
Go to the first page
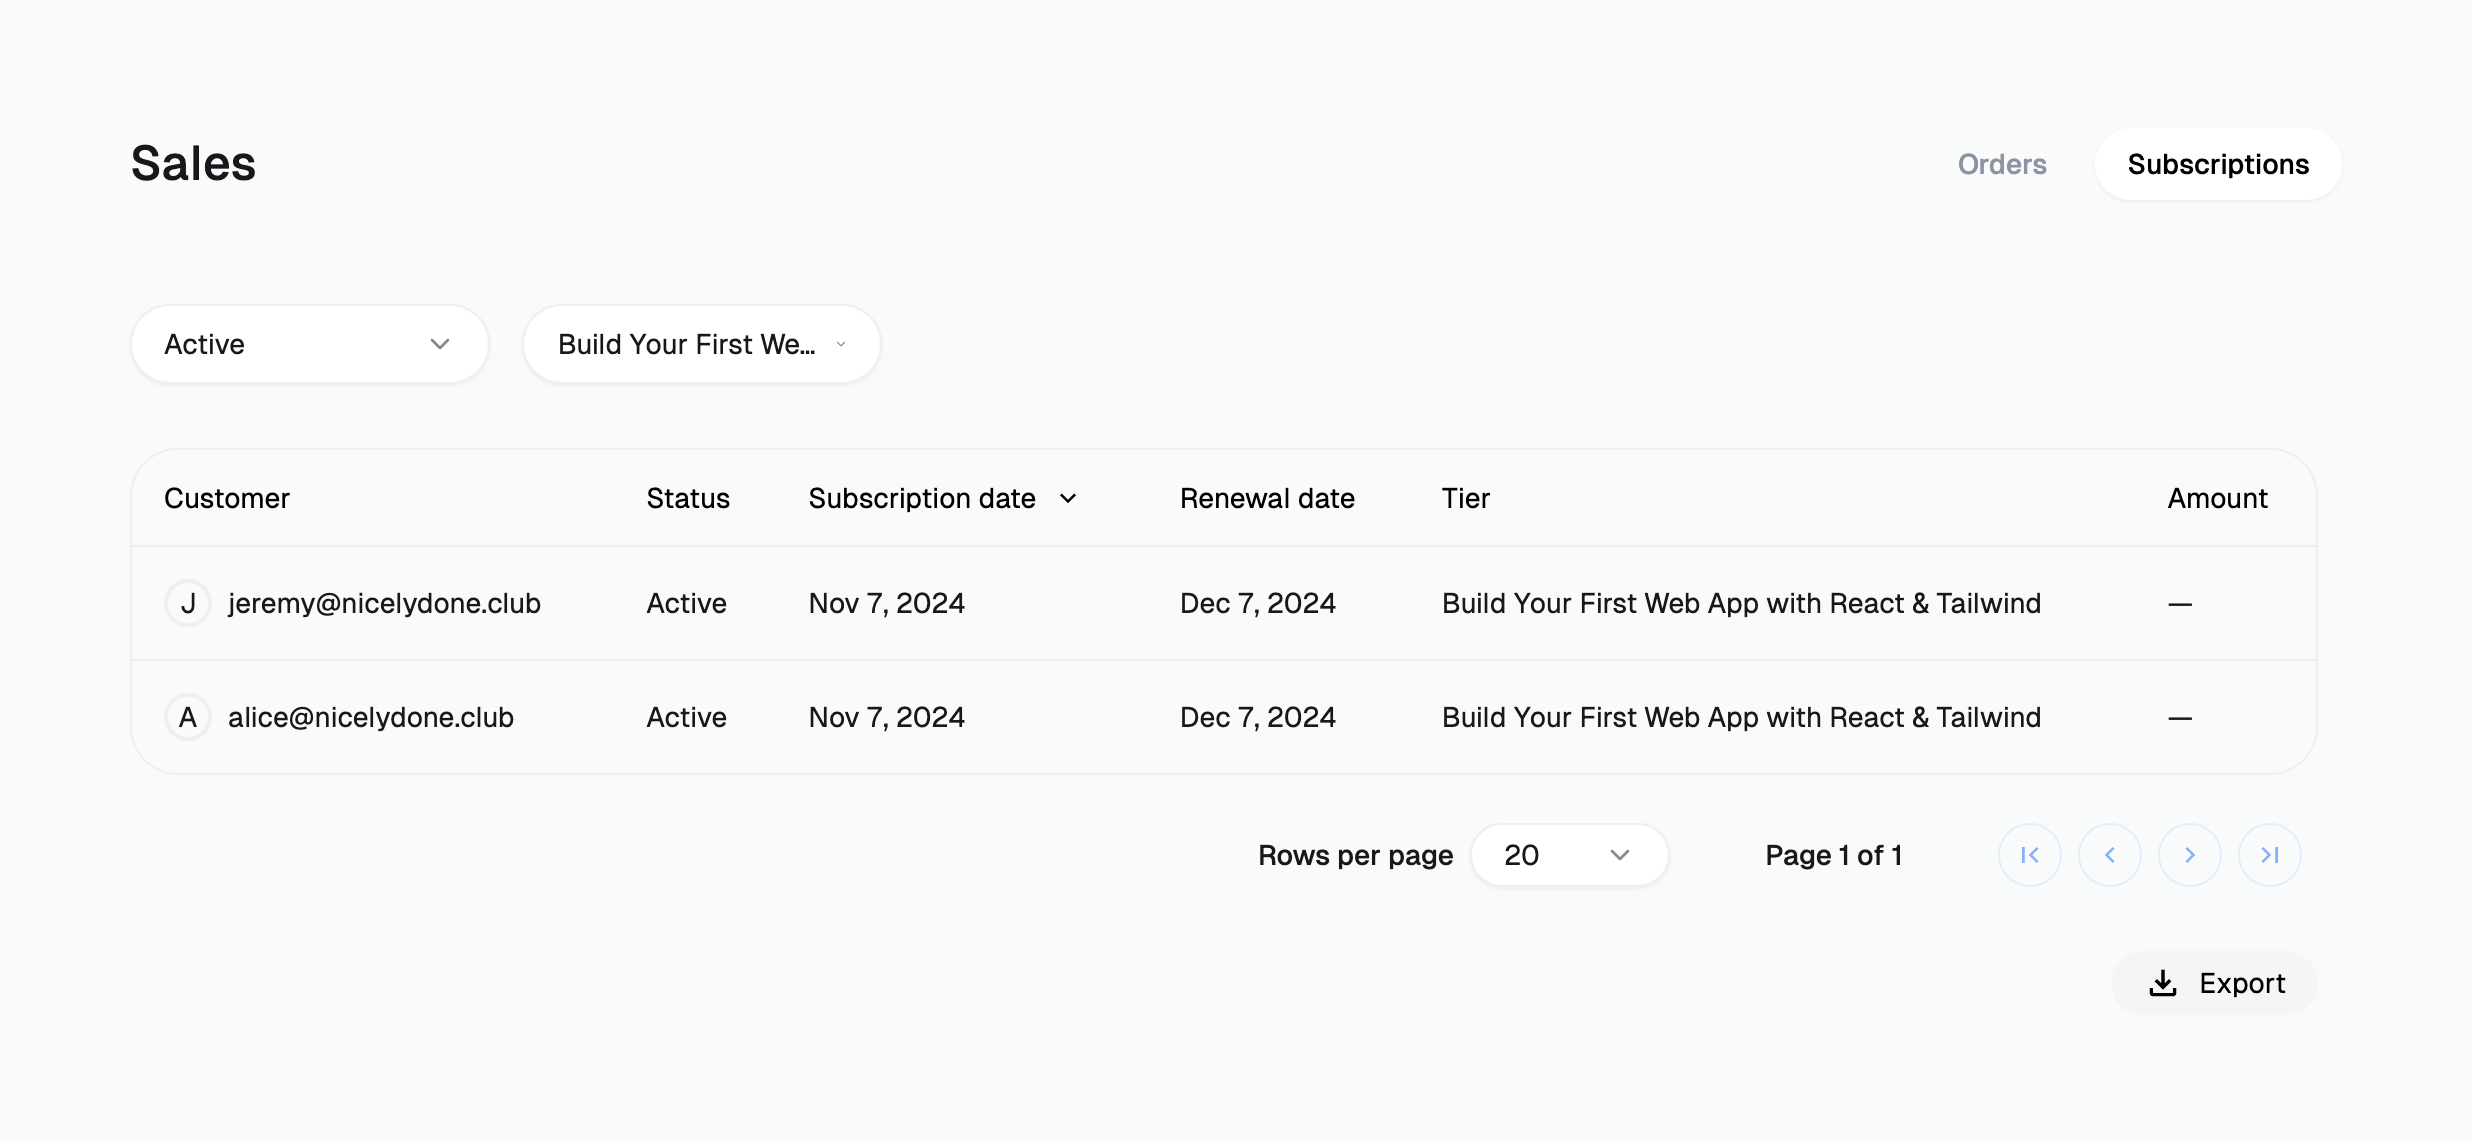click(2029, 855)
